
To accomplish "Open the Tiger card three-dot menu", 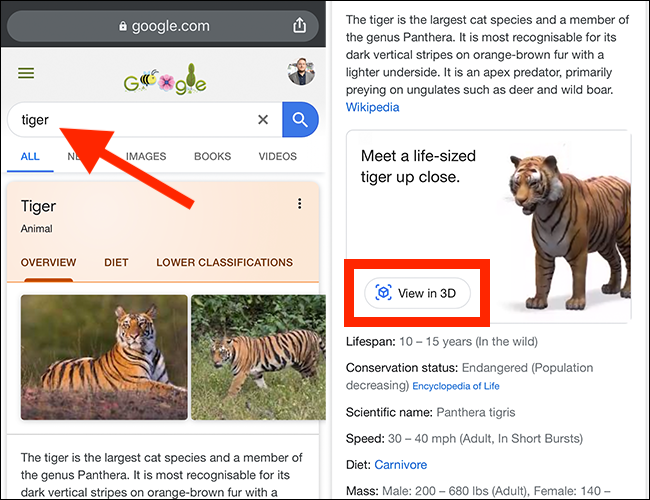I will tap(299, 205).
